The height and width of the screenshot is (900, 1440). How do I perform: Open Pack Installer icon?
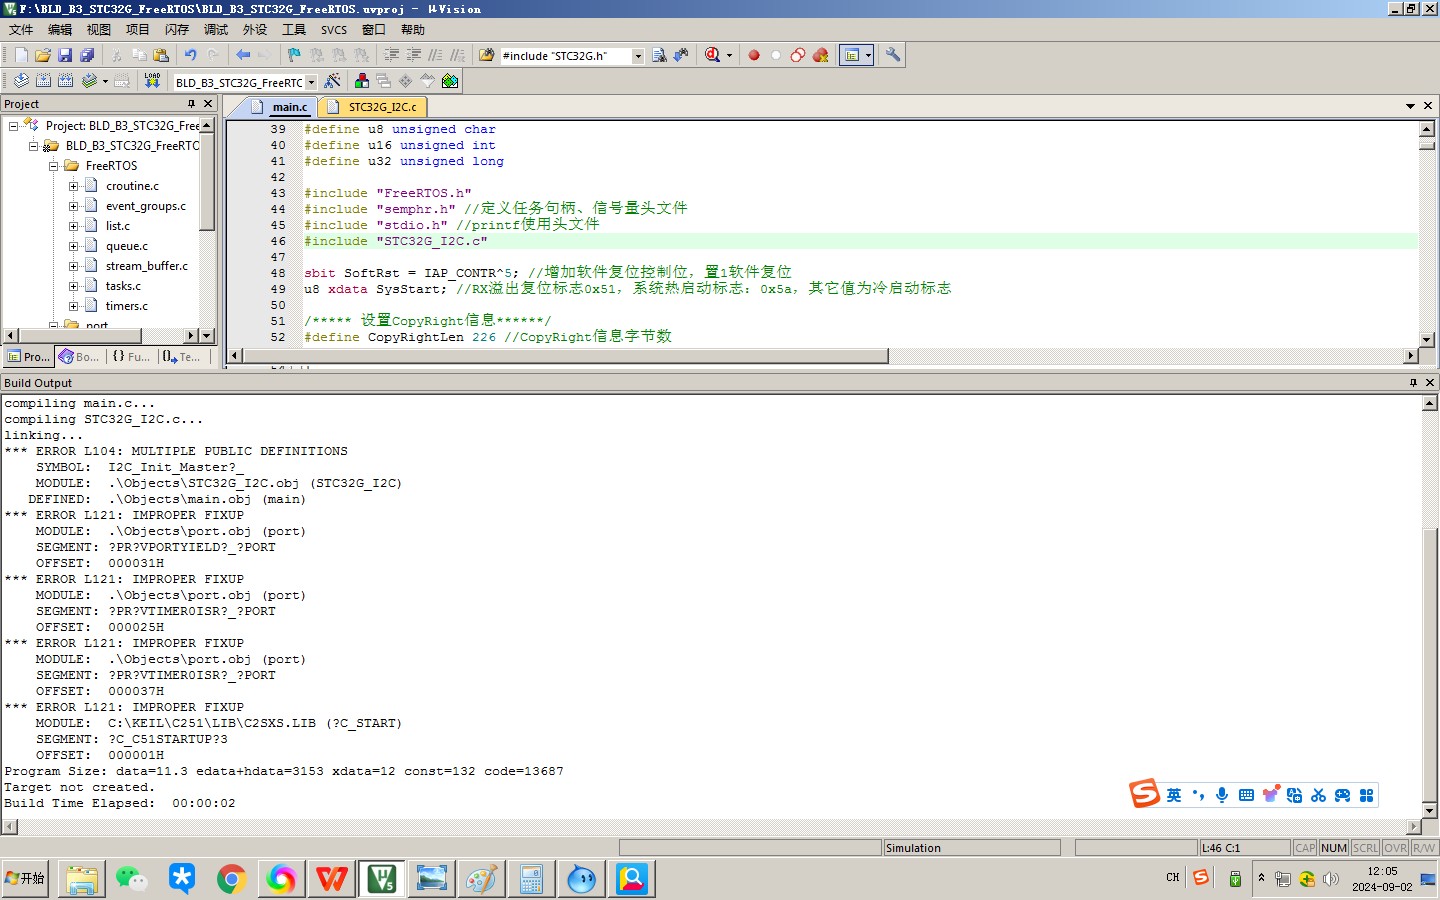point(450,81)
